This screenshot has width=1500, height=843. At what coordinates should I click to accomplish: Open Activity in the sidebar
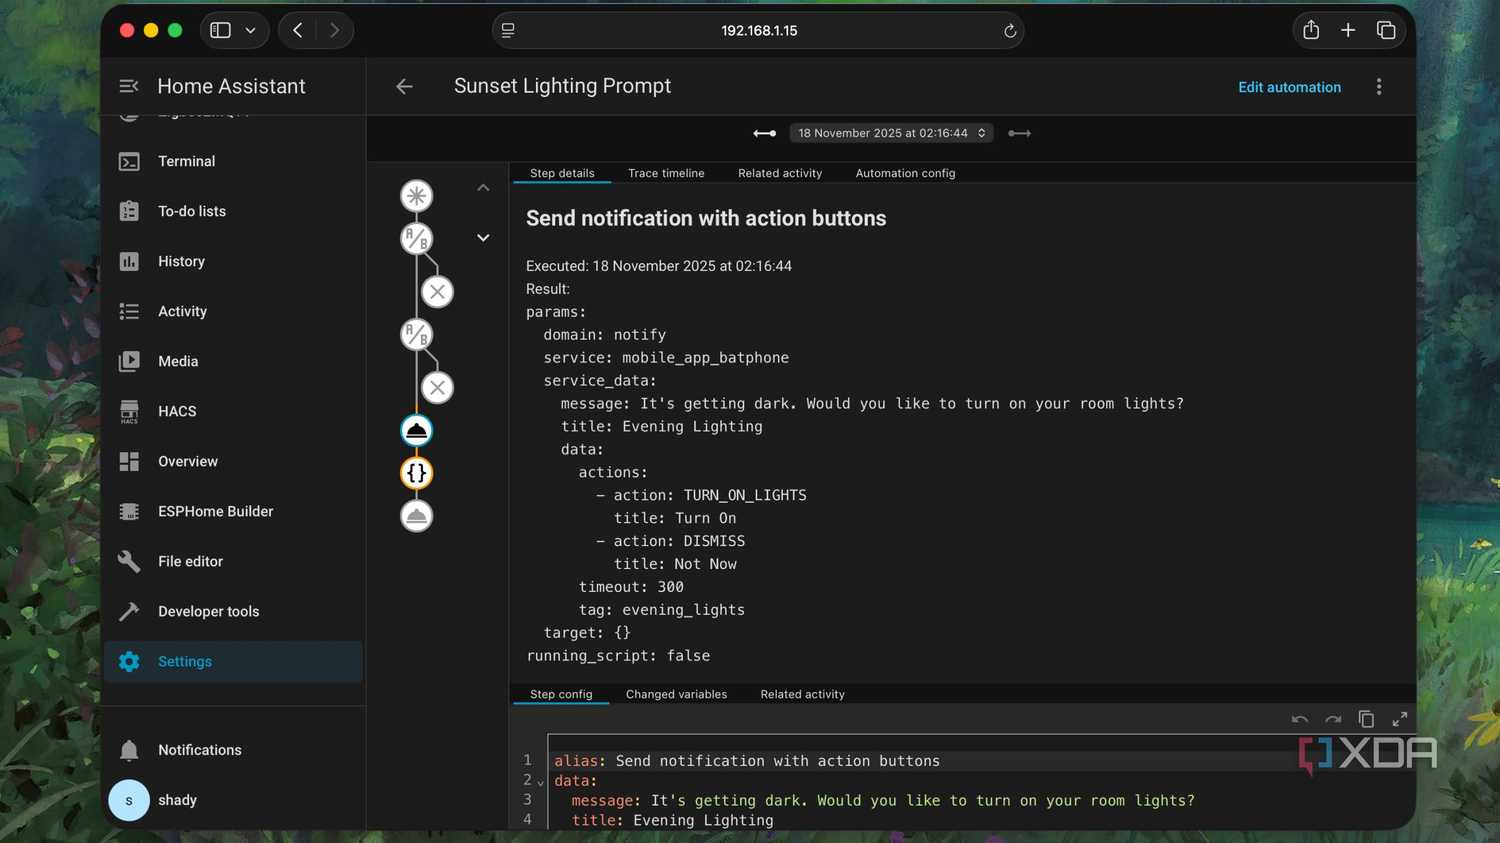233,311
